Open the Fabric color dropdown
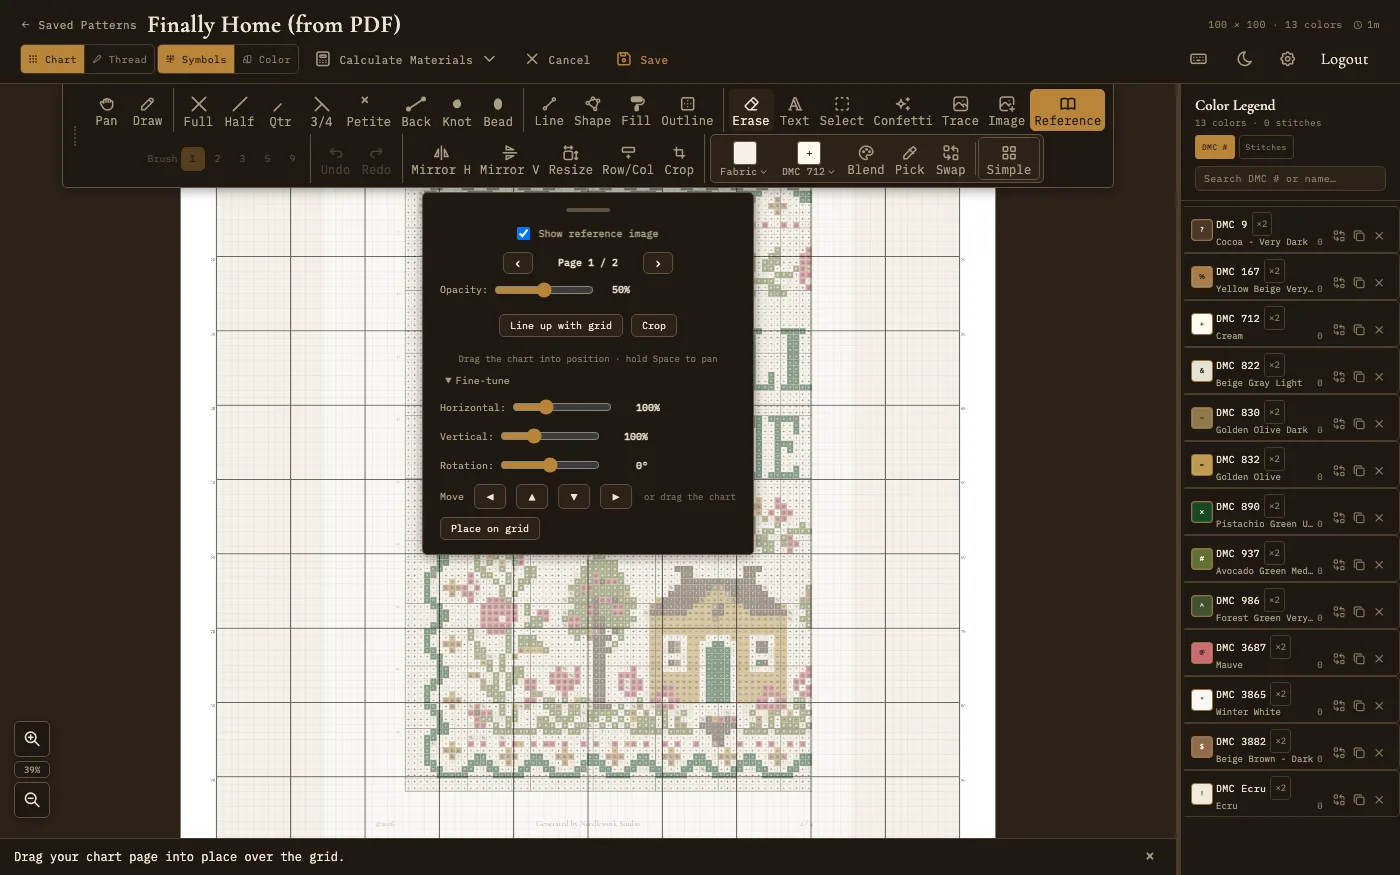 744,160
